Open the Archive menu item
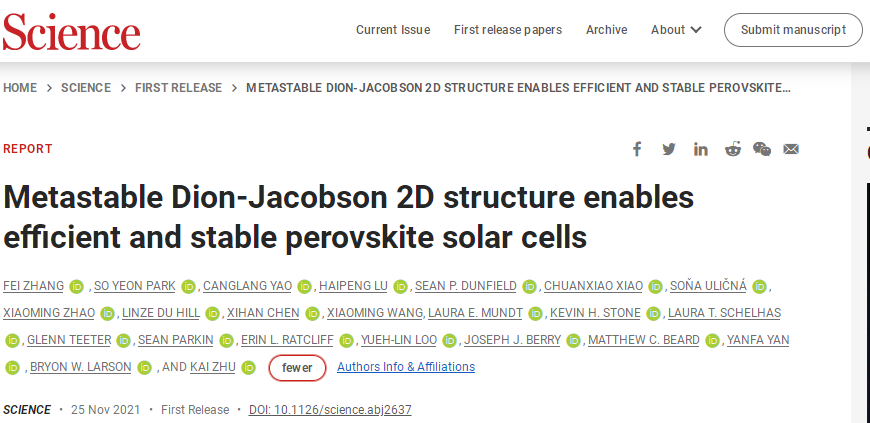The width and height of the screenshot is (870, 423). tap(606, 30)
